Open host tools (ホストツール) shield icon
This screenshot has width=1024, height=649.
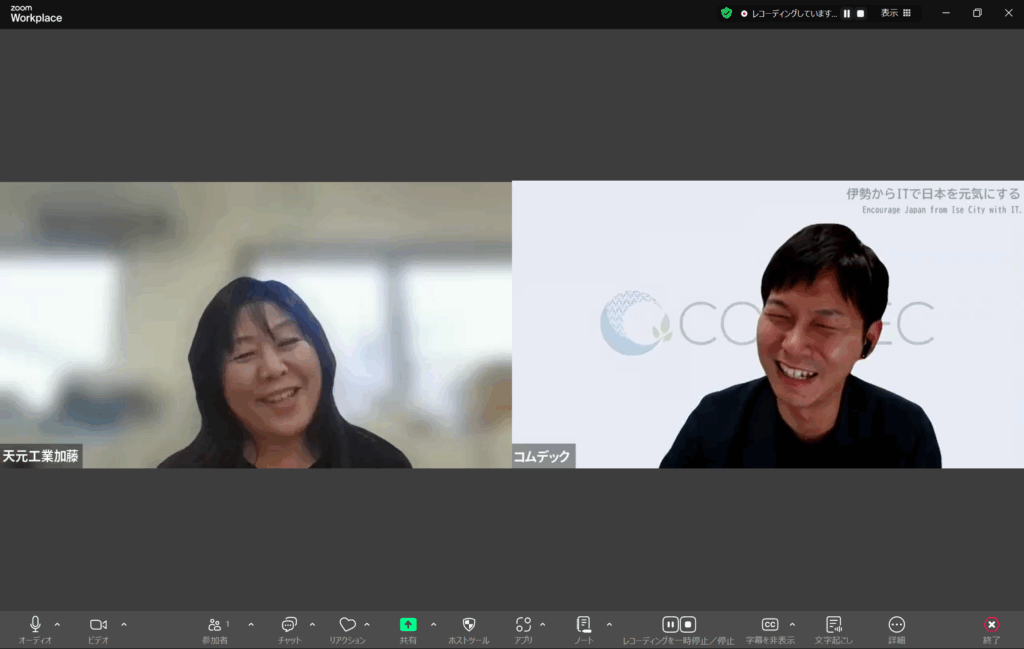point(468,624)
